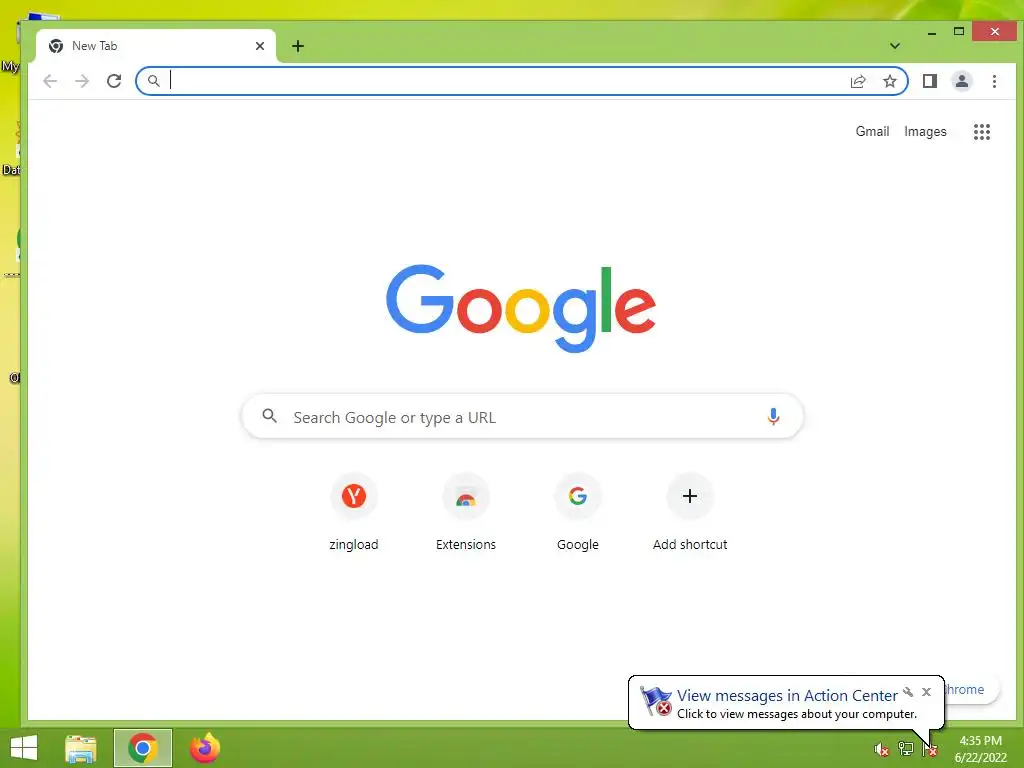
Task: Open File Explorer from the taskbar
Action: [x=81, y=748]
